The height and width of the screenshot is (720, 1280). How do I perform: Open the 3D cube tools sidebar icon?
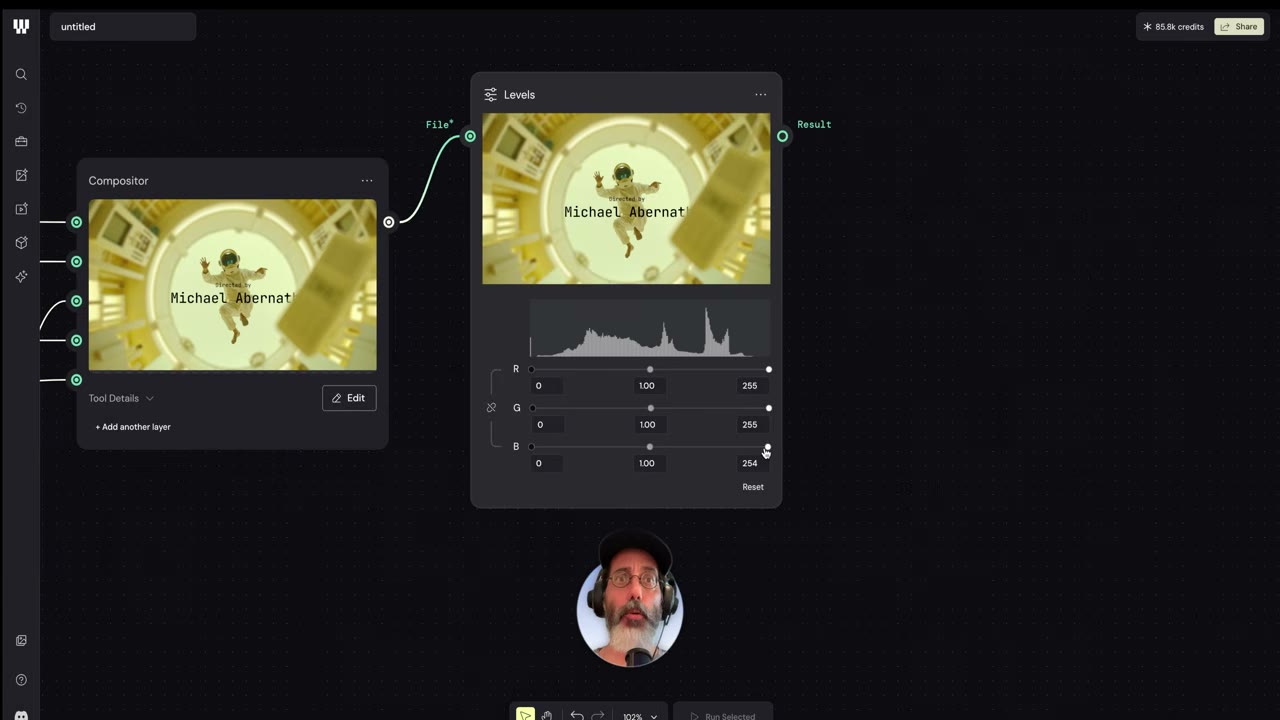pos(21,242)
